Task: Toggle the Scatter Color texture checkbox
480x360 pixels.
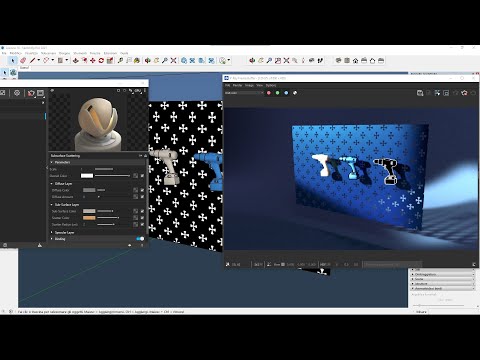Action: pyautogui.click(x=142, y=218)
